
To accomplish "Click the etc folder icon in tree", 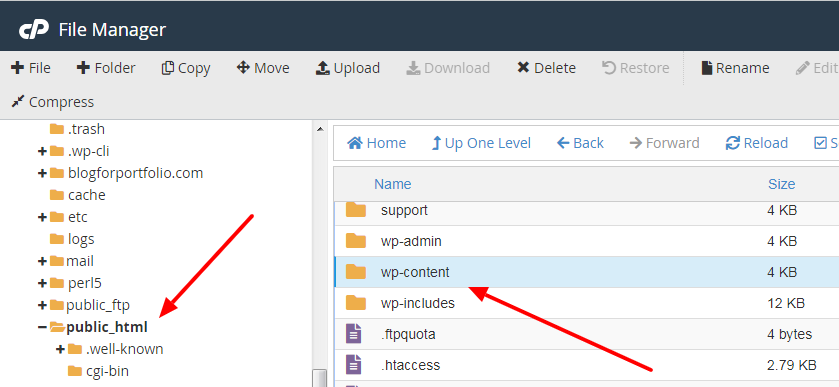I will (57, 217).
